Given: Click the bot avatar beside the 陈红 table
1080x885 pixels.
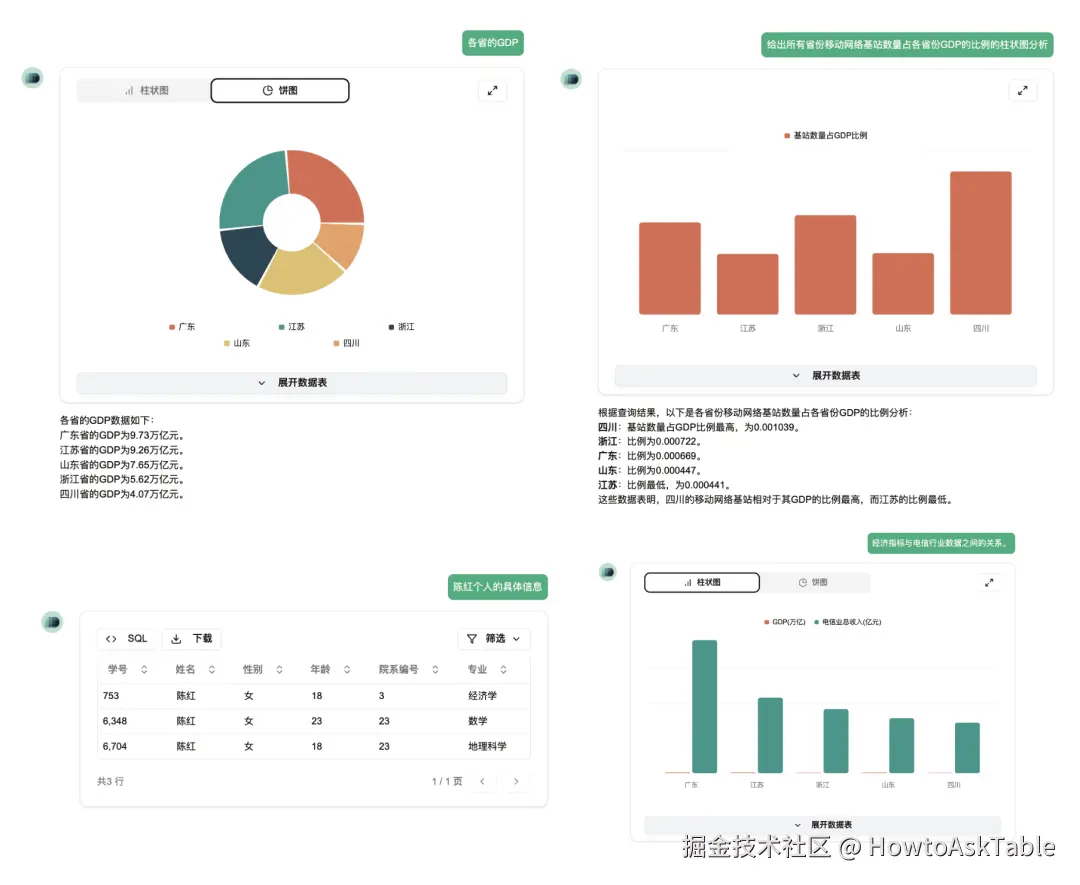Looking at the screenshot, I should coord(52,622).
